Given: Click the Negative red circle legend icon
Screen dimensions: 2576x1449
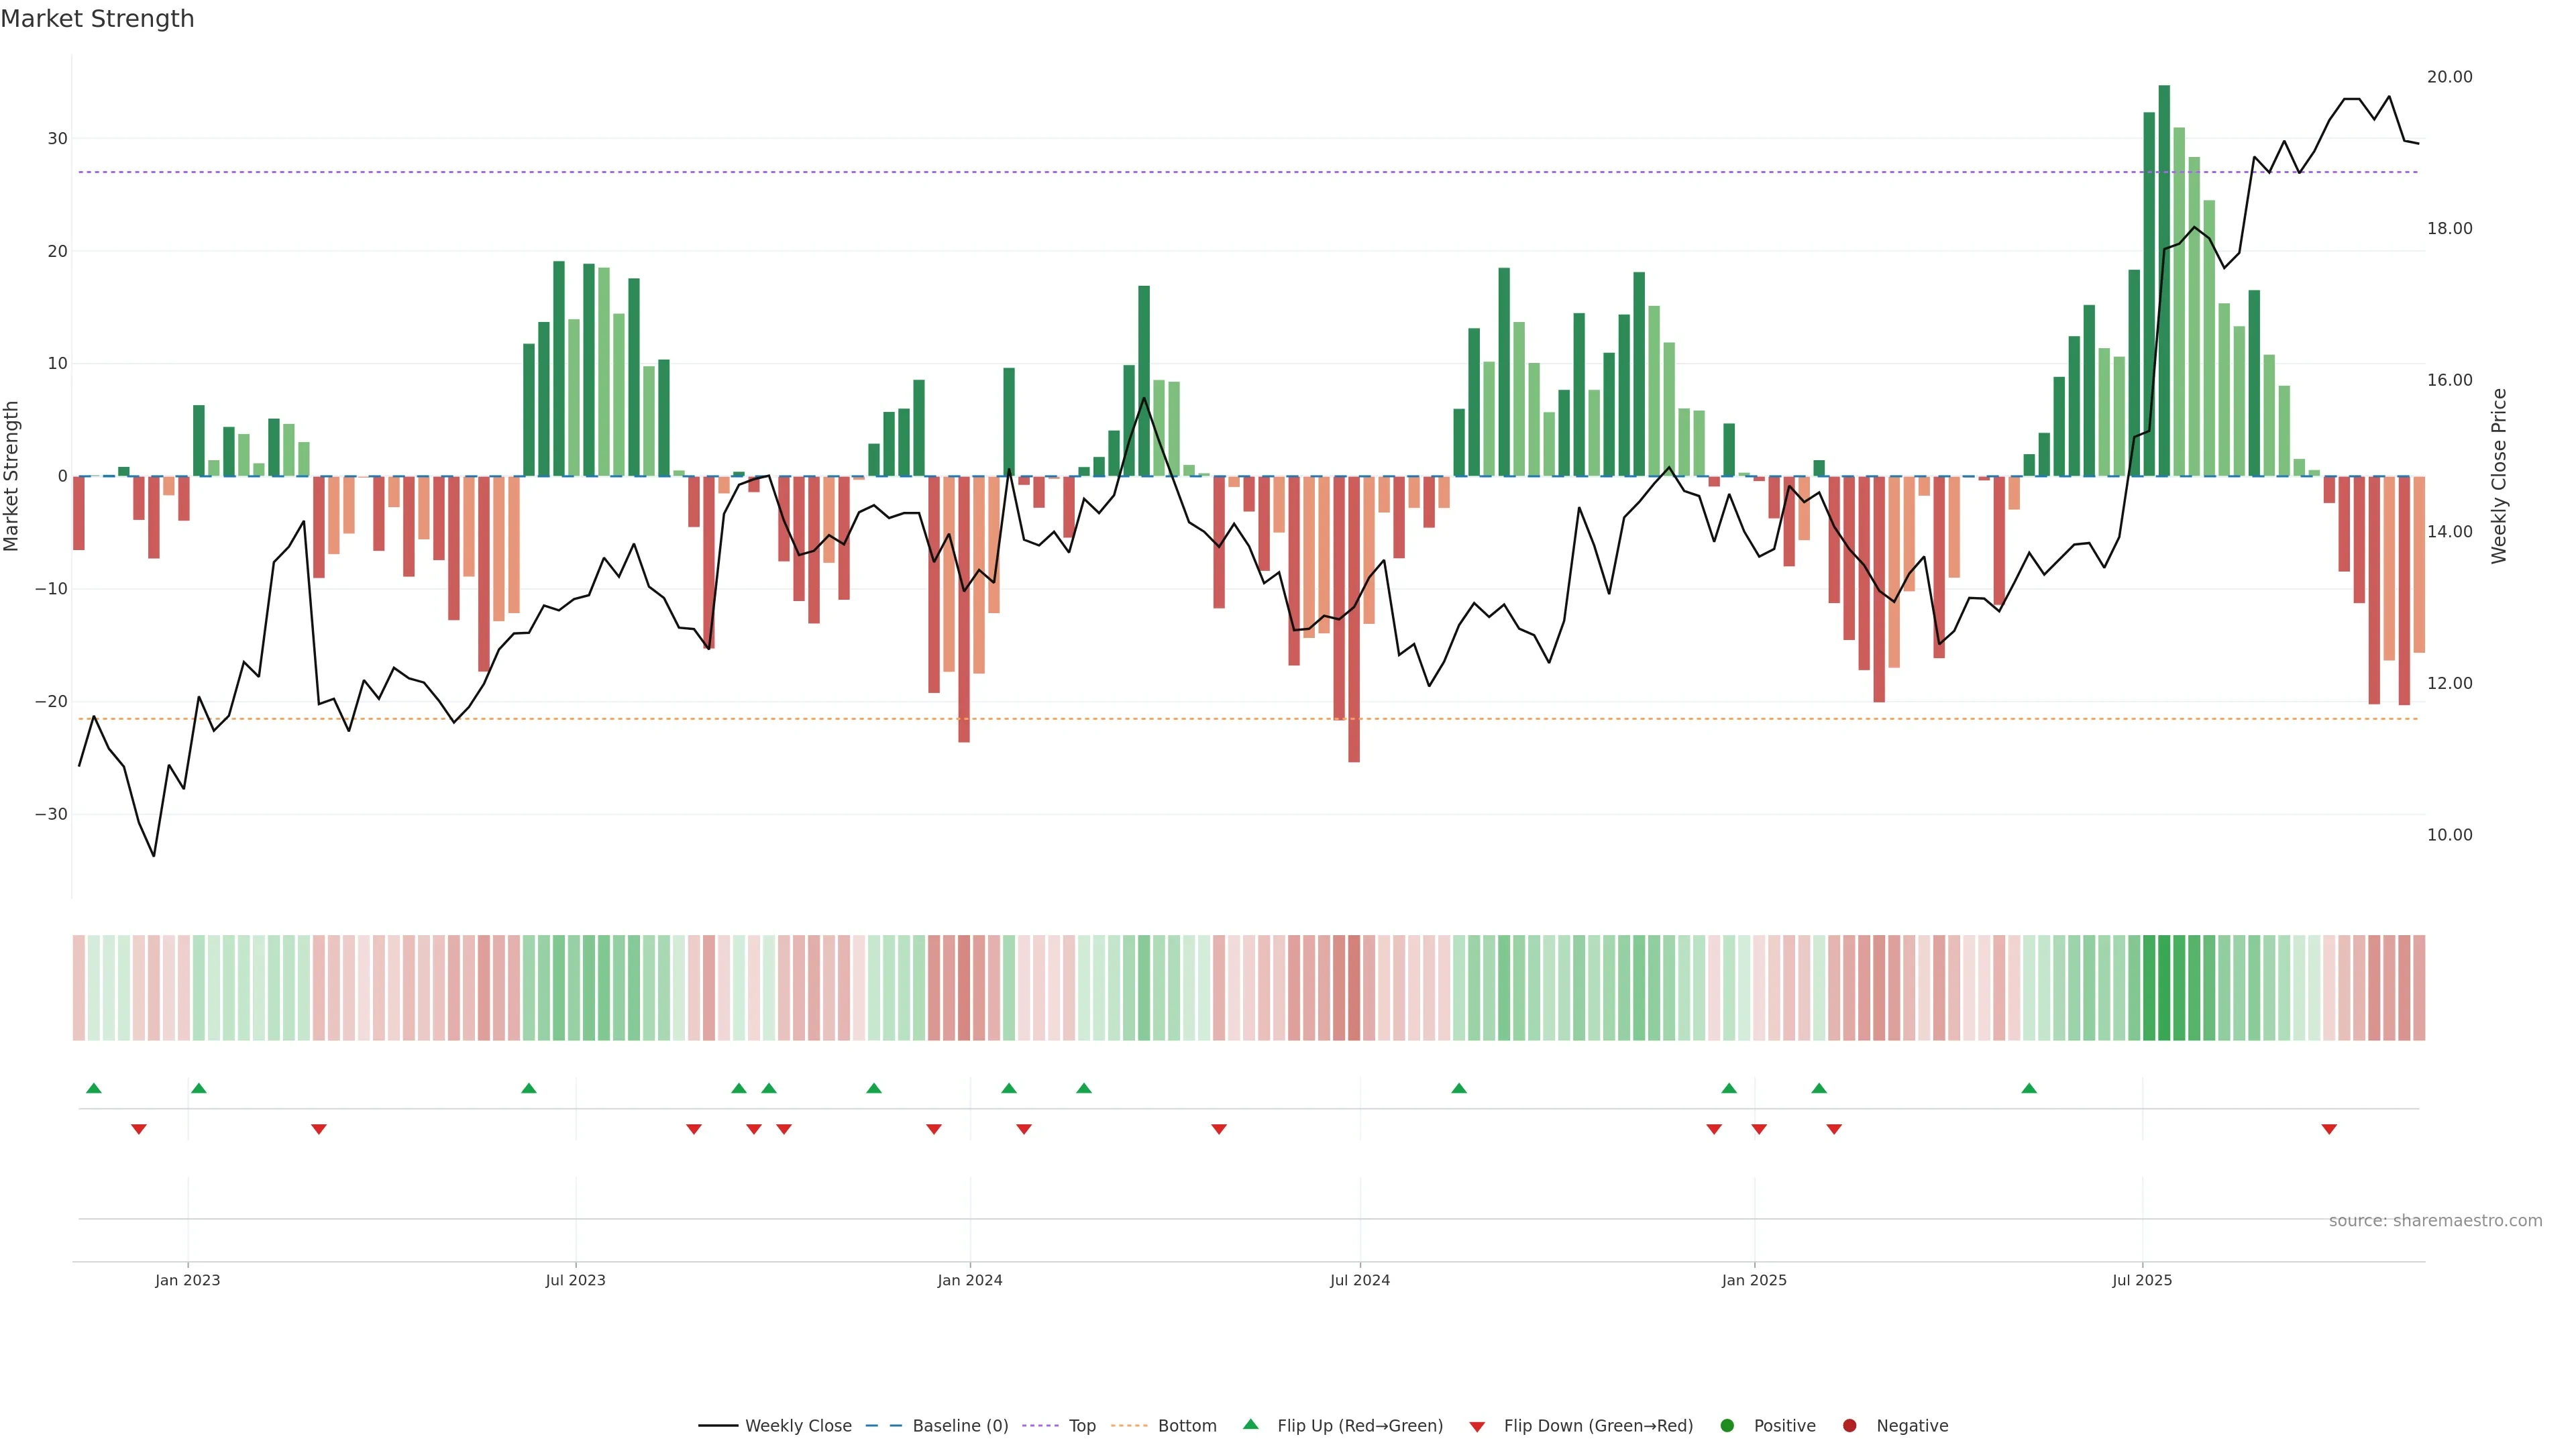Looking at the screenshot, I should pos(1849,1425).
